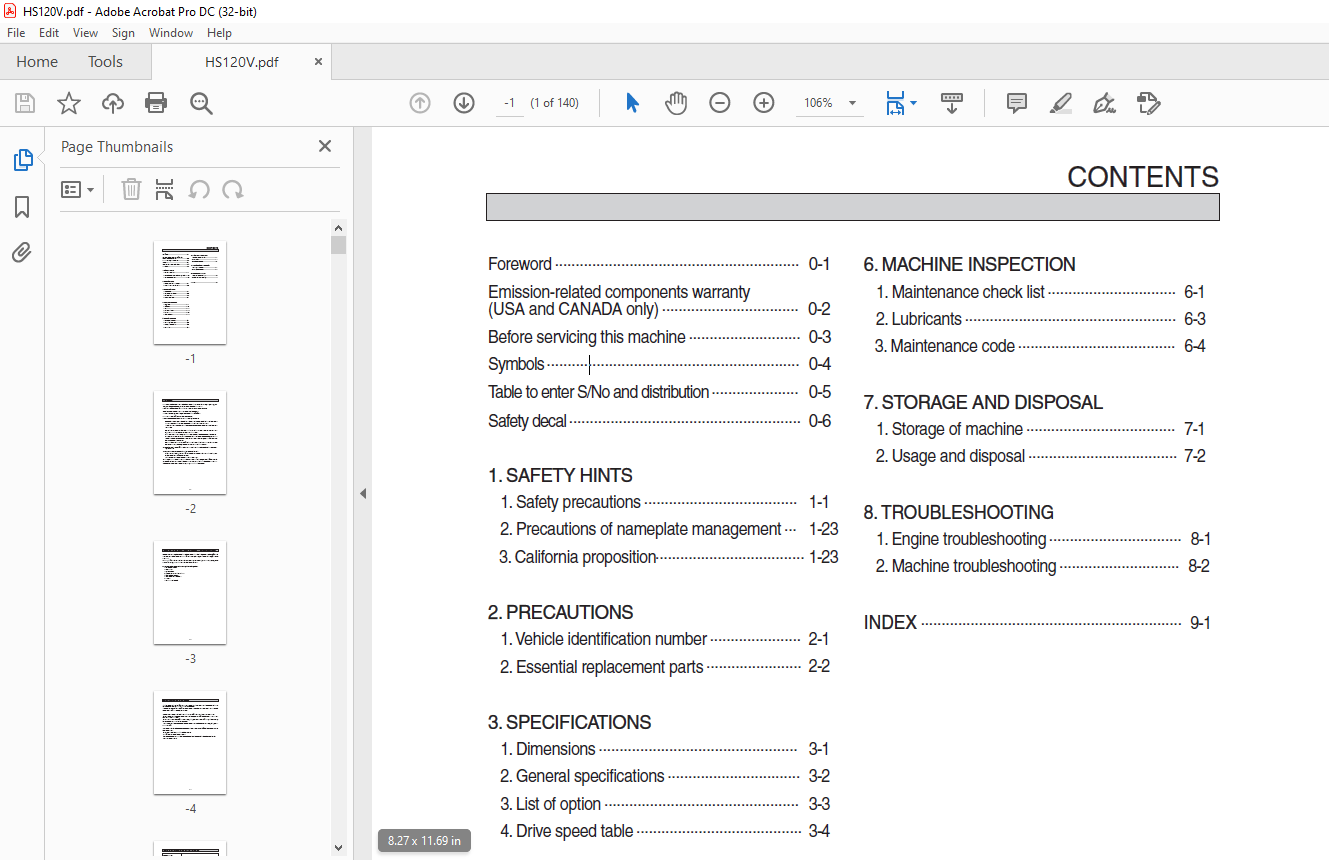Open the Find text magnifier tool
This screenshot has width=1329, height=860.
(201, 103)
